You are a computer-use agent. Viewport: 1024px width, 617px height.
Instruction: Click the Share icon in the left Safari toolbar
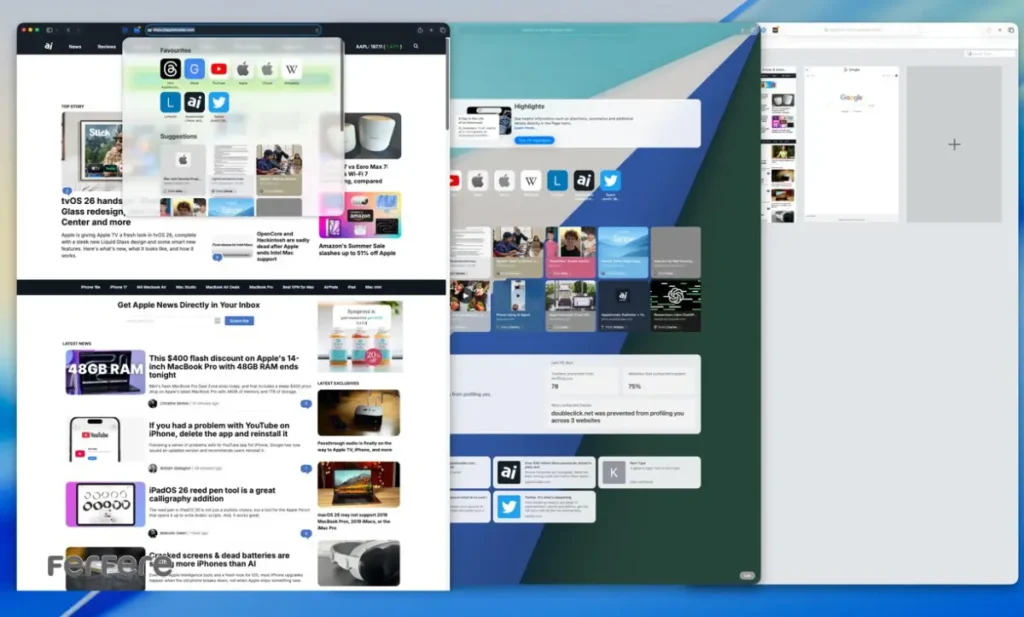coord(419,30)
